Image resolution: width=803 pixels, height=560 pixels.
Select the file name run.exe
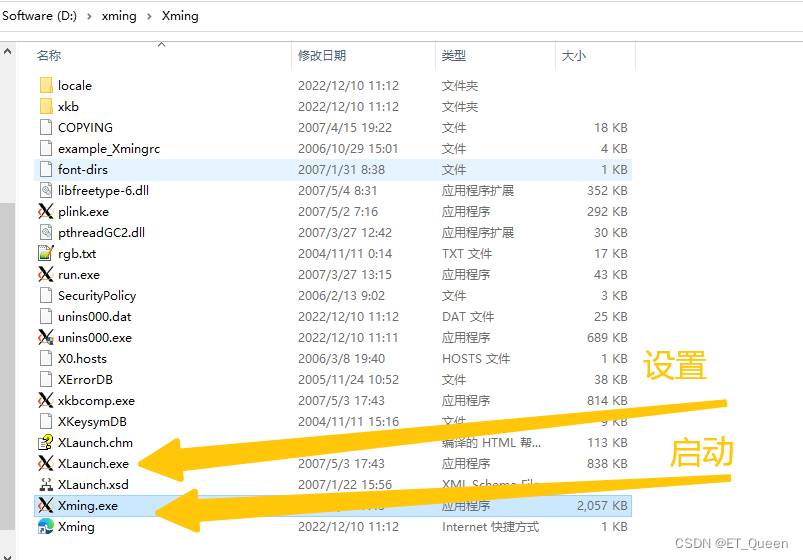[79, 275]
